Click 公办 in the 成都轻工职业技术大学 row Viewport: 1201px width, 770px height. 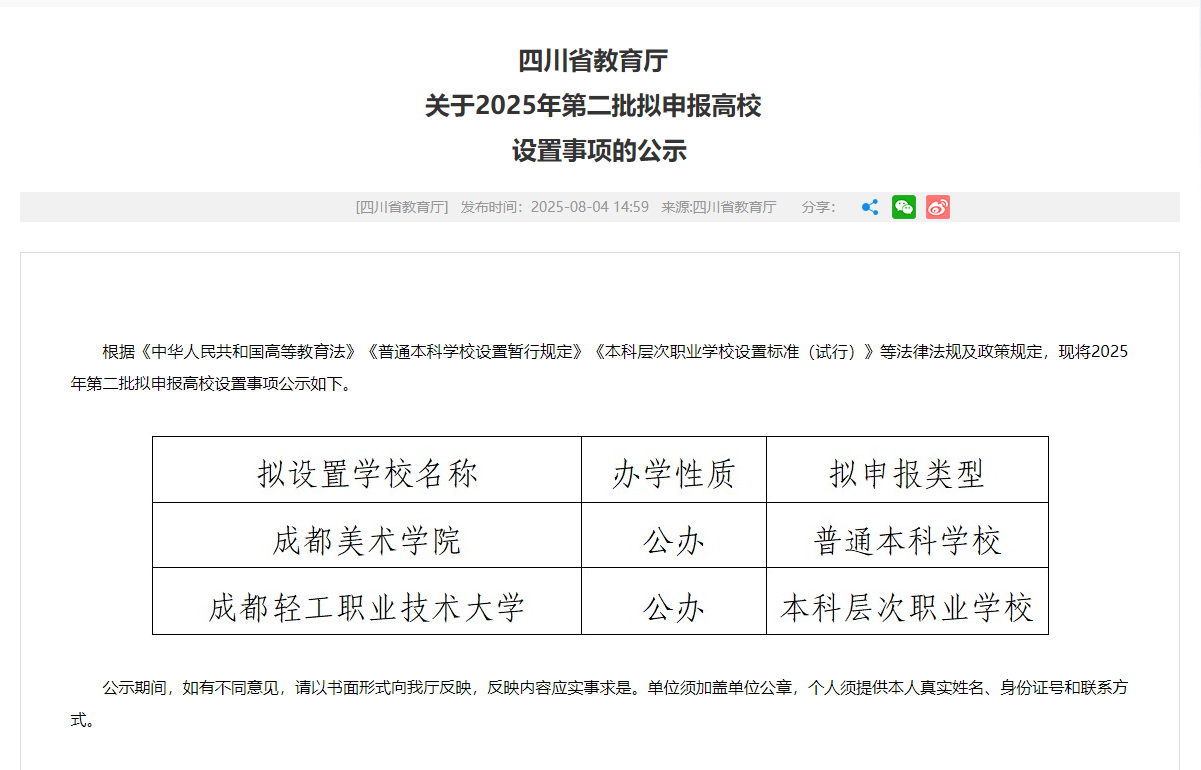coord(674,606)
